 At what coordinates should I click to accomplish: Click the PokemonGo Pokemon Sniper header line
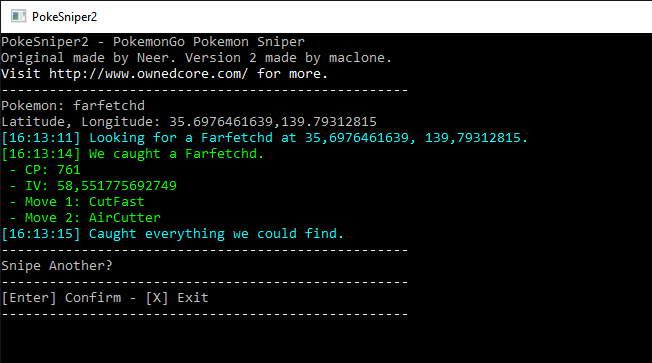[x=153, y=42]
